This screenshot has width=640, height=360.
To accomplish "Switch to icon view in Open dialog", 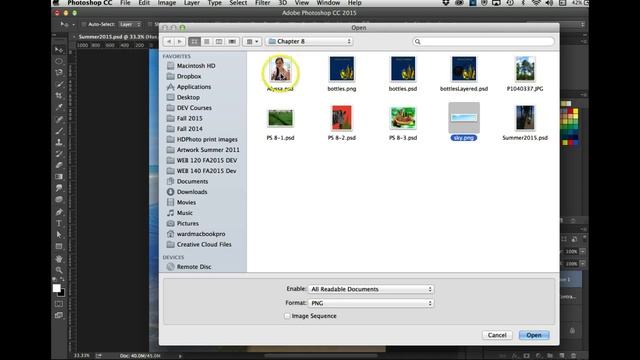I will click(194, 41).
